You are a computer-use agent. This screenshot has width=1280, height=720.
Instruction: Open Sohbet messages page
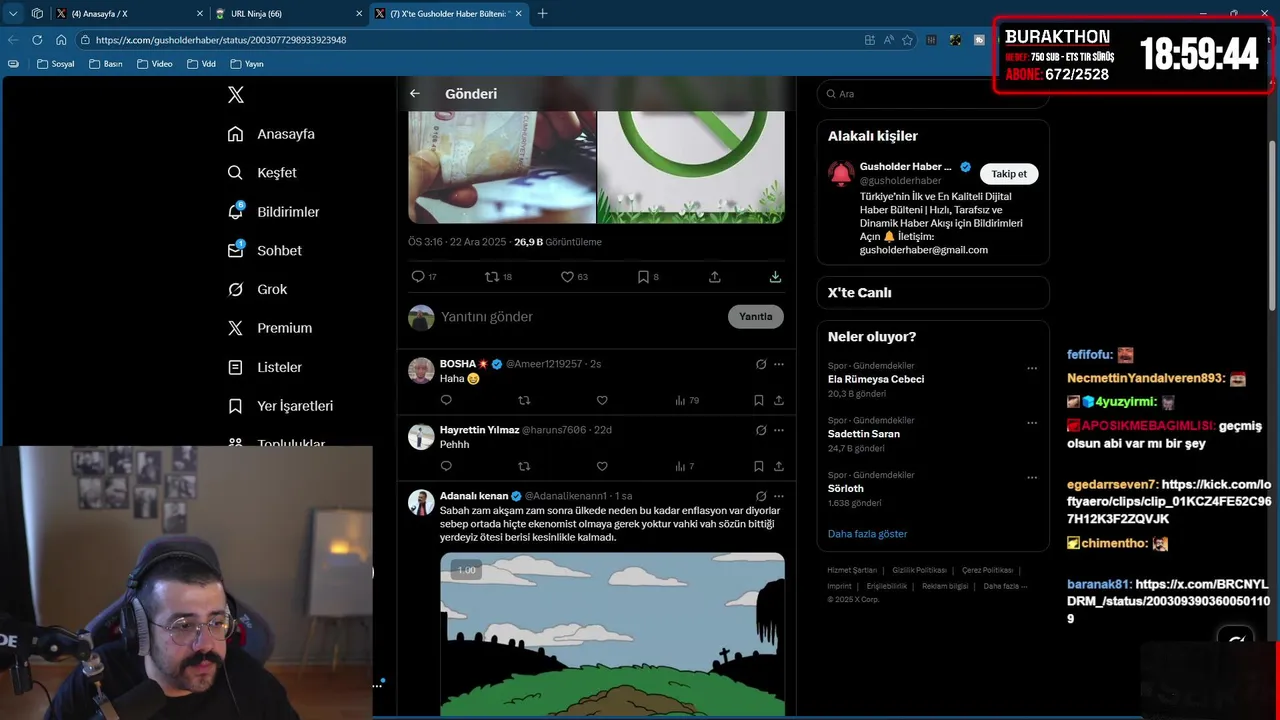pyautogui.click(x=264, y=251)
